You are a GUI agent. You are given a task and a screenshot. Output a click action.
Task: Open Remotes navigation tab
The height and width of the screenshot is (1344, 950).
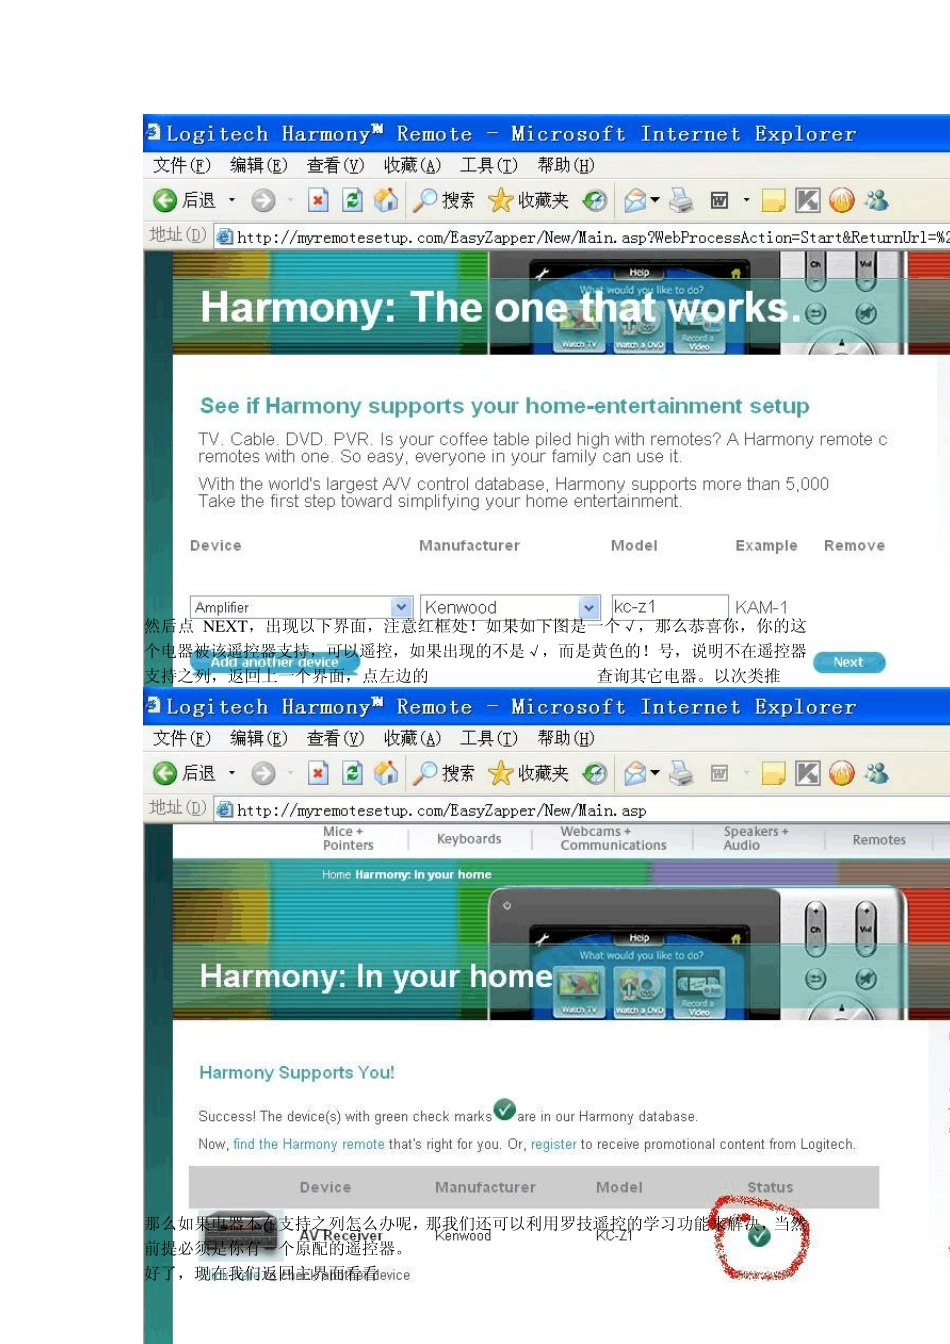879,840
